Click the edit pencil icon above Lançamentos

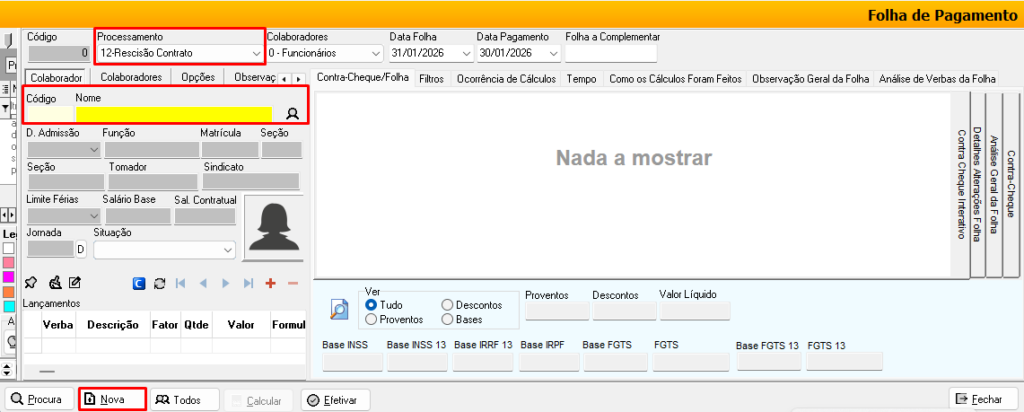(74, 283)
